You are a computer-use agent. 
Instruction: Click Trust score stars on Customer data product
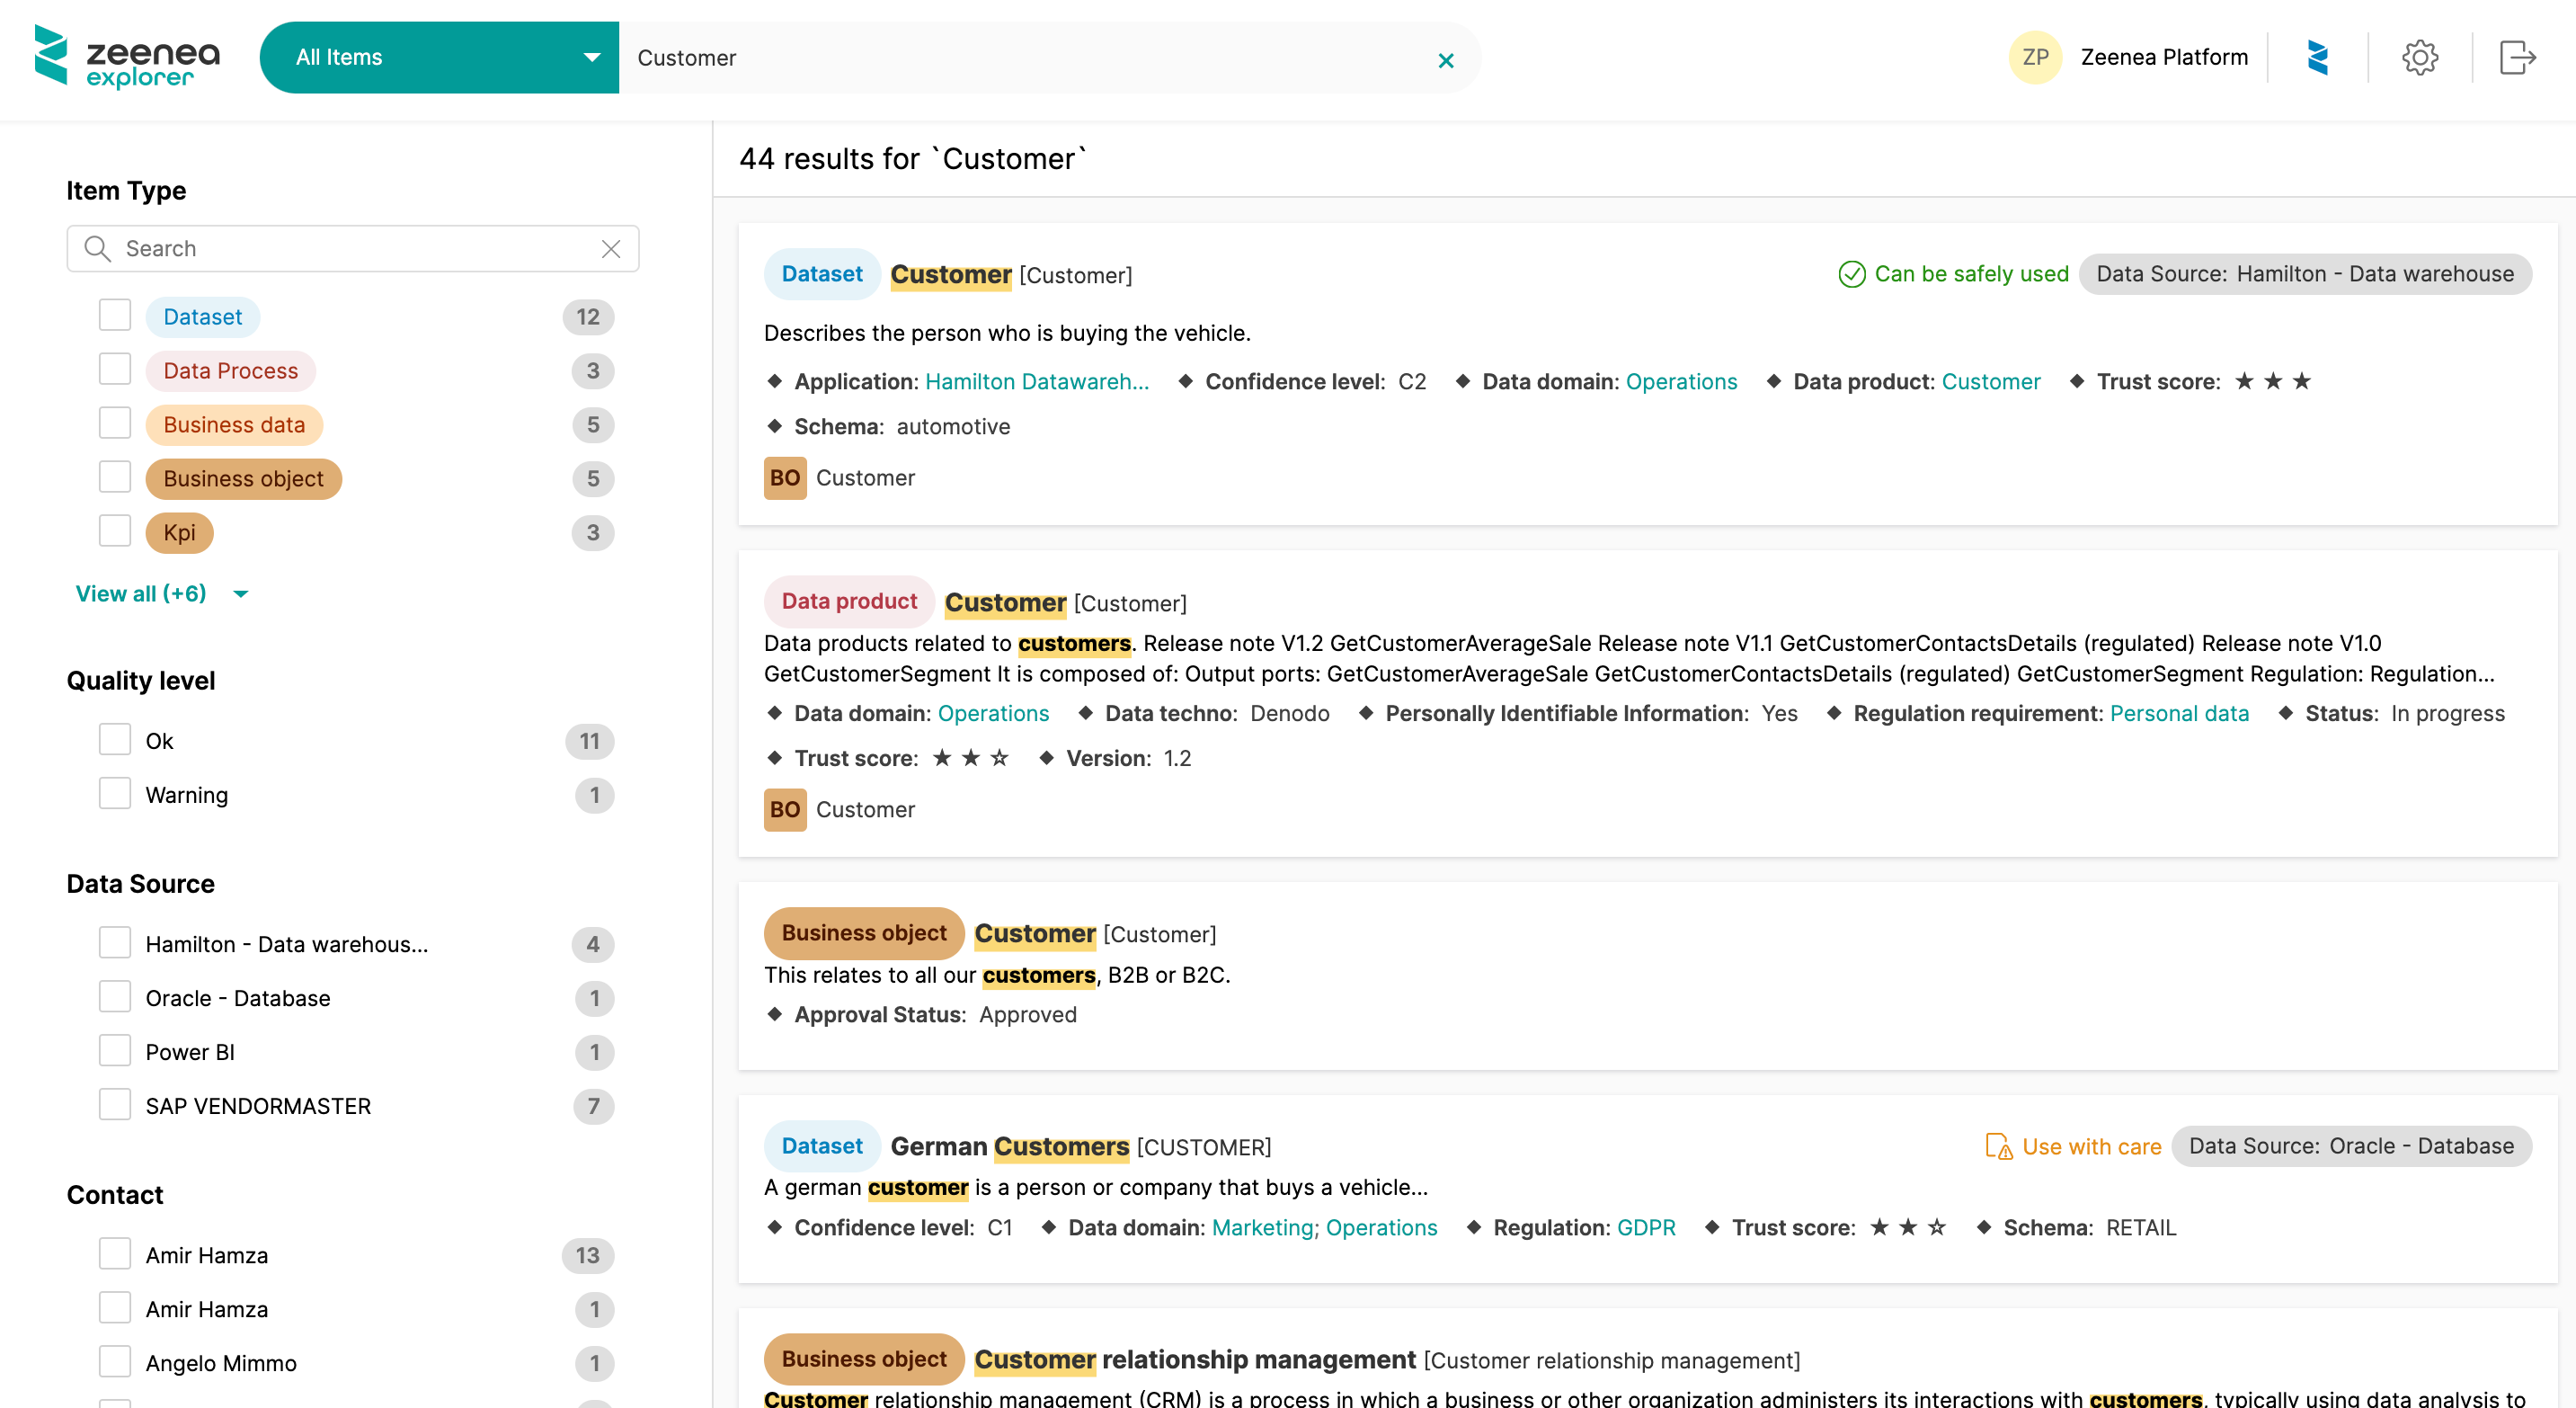click(x=970, y=758)
